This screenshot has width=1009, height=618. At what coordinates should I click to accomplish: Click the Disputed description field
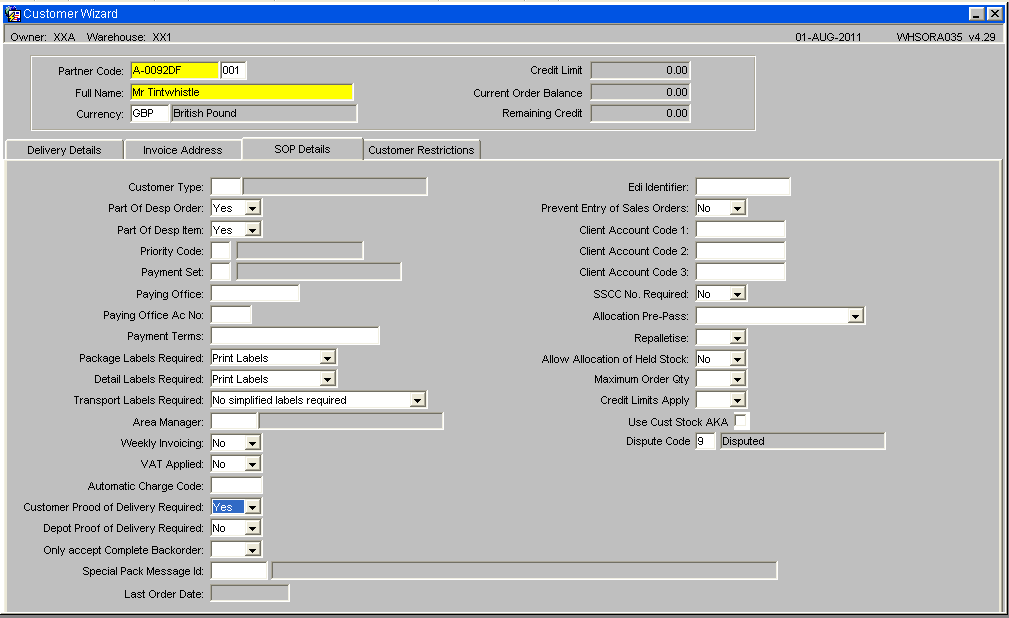pyautogui.click(x=802, y=441)
